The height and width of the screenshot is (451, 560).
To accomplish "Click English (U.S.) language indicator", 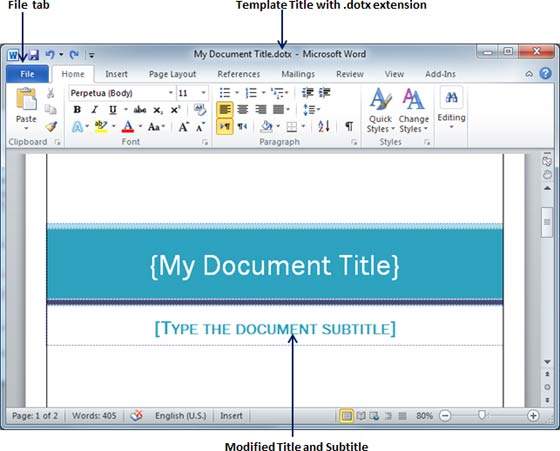I will click(x=181, y=416).
